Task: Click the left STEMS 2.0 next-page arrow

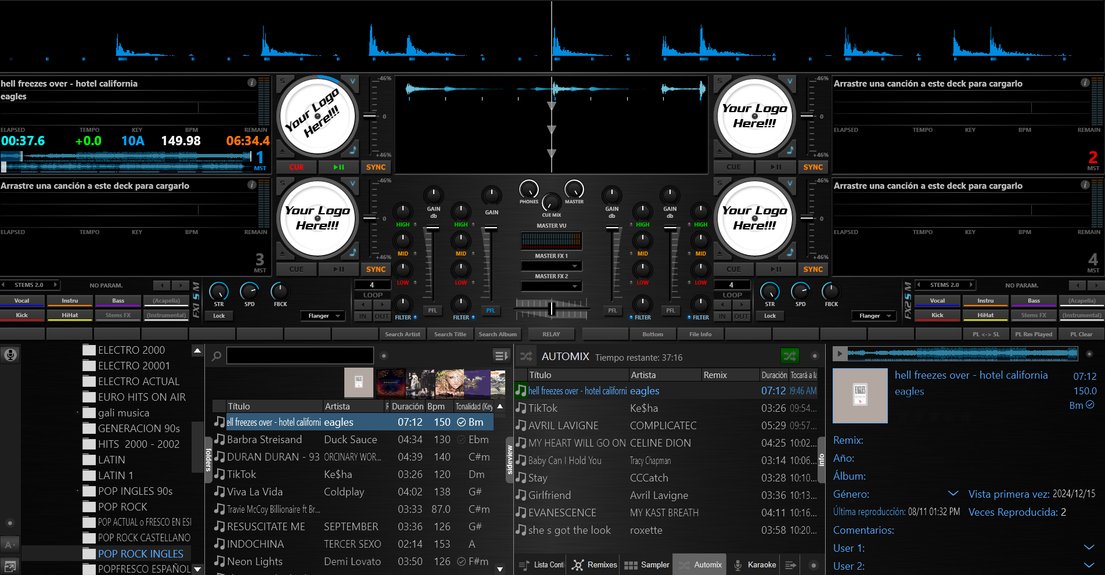Action: pos(55,285)
